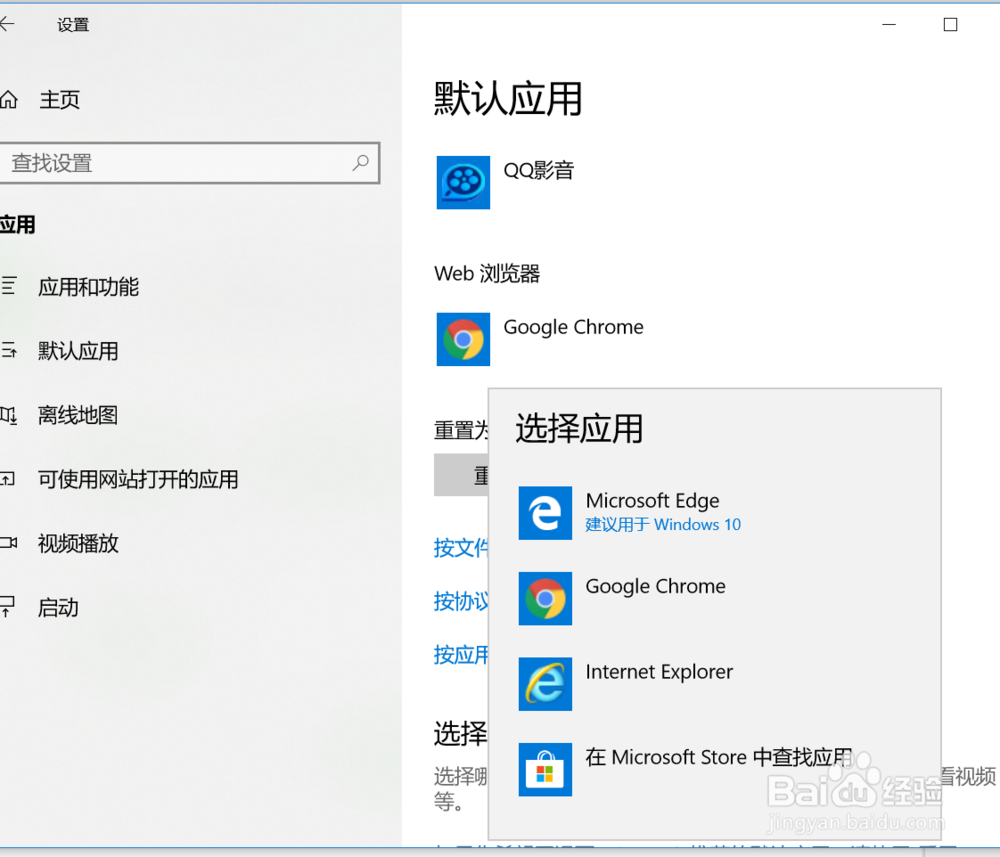Screen dimensions: 1000x857
Task: Click the Microsoft Edge name in popup
Action: click(652, 501)
